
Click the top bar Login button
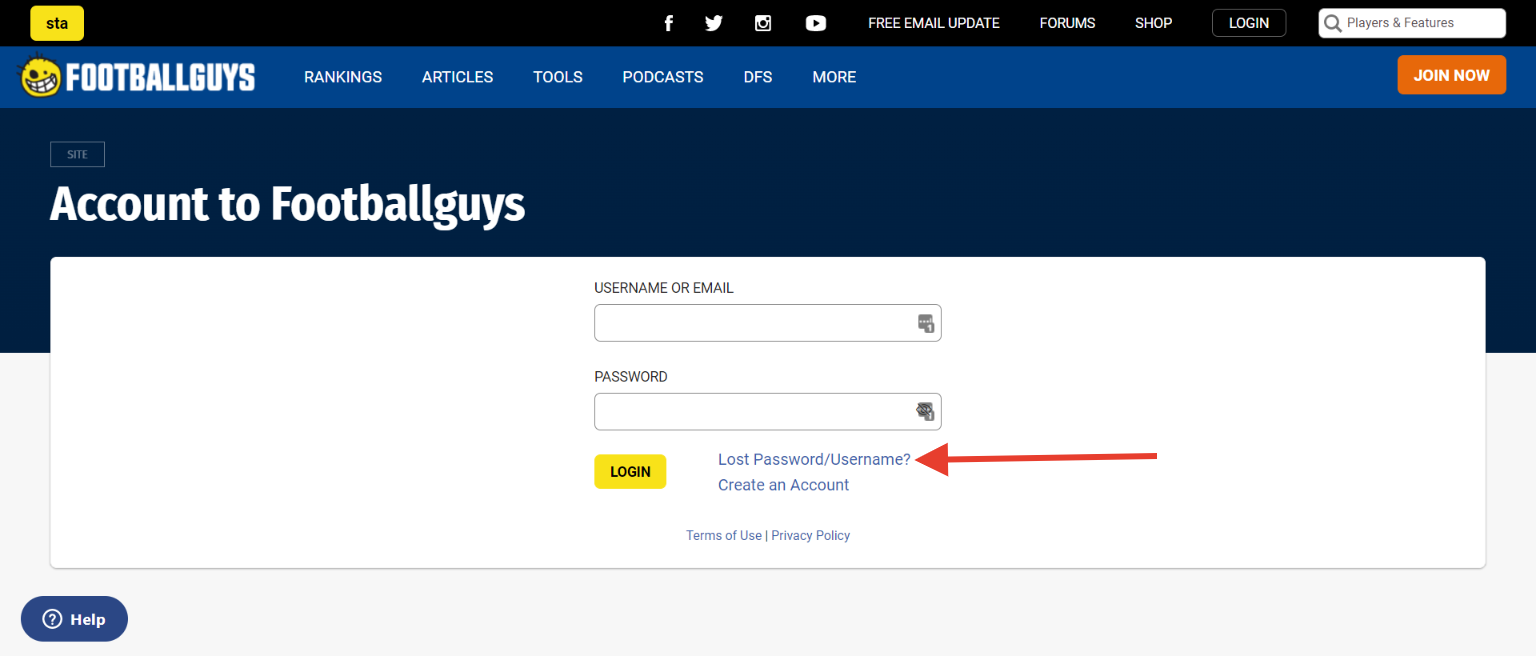1249,23
